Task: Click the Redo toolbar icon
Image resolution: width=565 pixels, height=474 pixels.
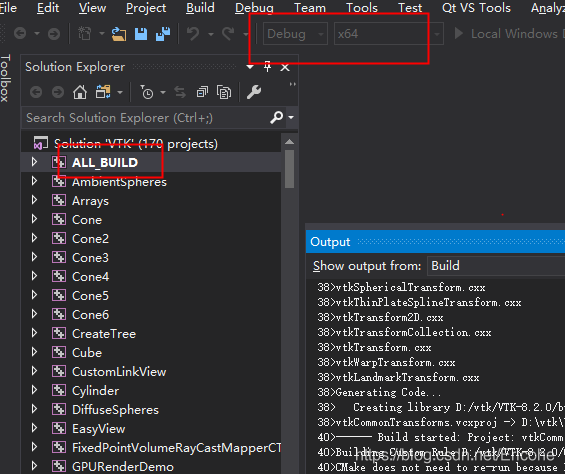Action: [228, 34]
